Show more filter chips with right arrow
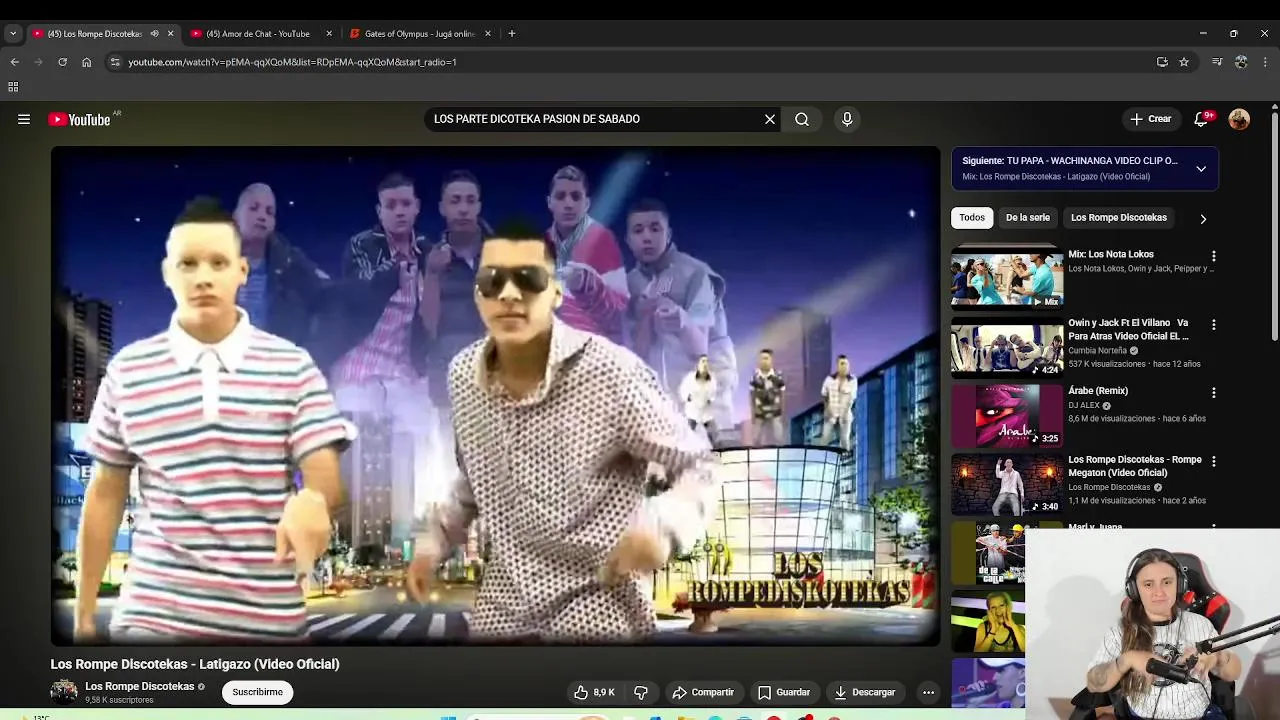 1203,218
